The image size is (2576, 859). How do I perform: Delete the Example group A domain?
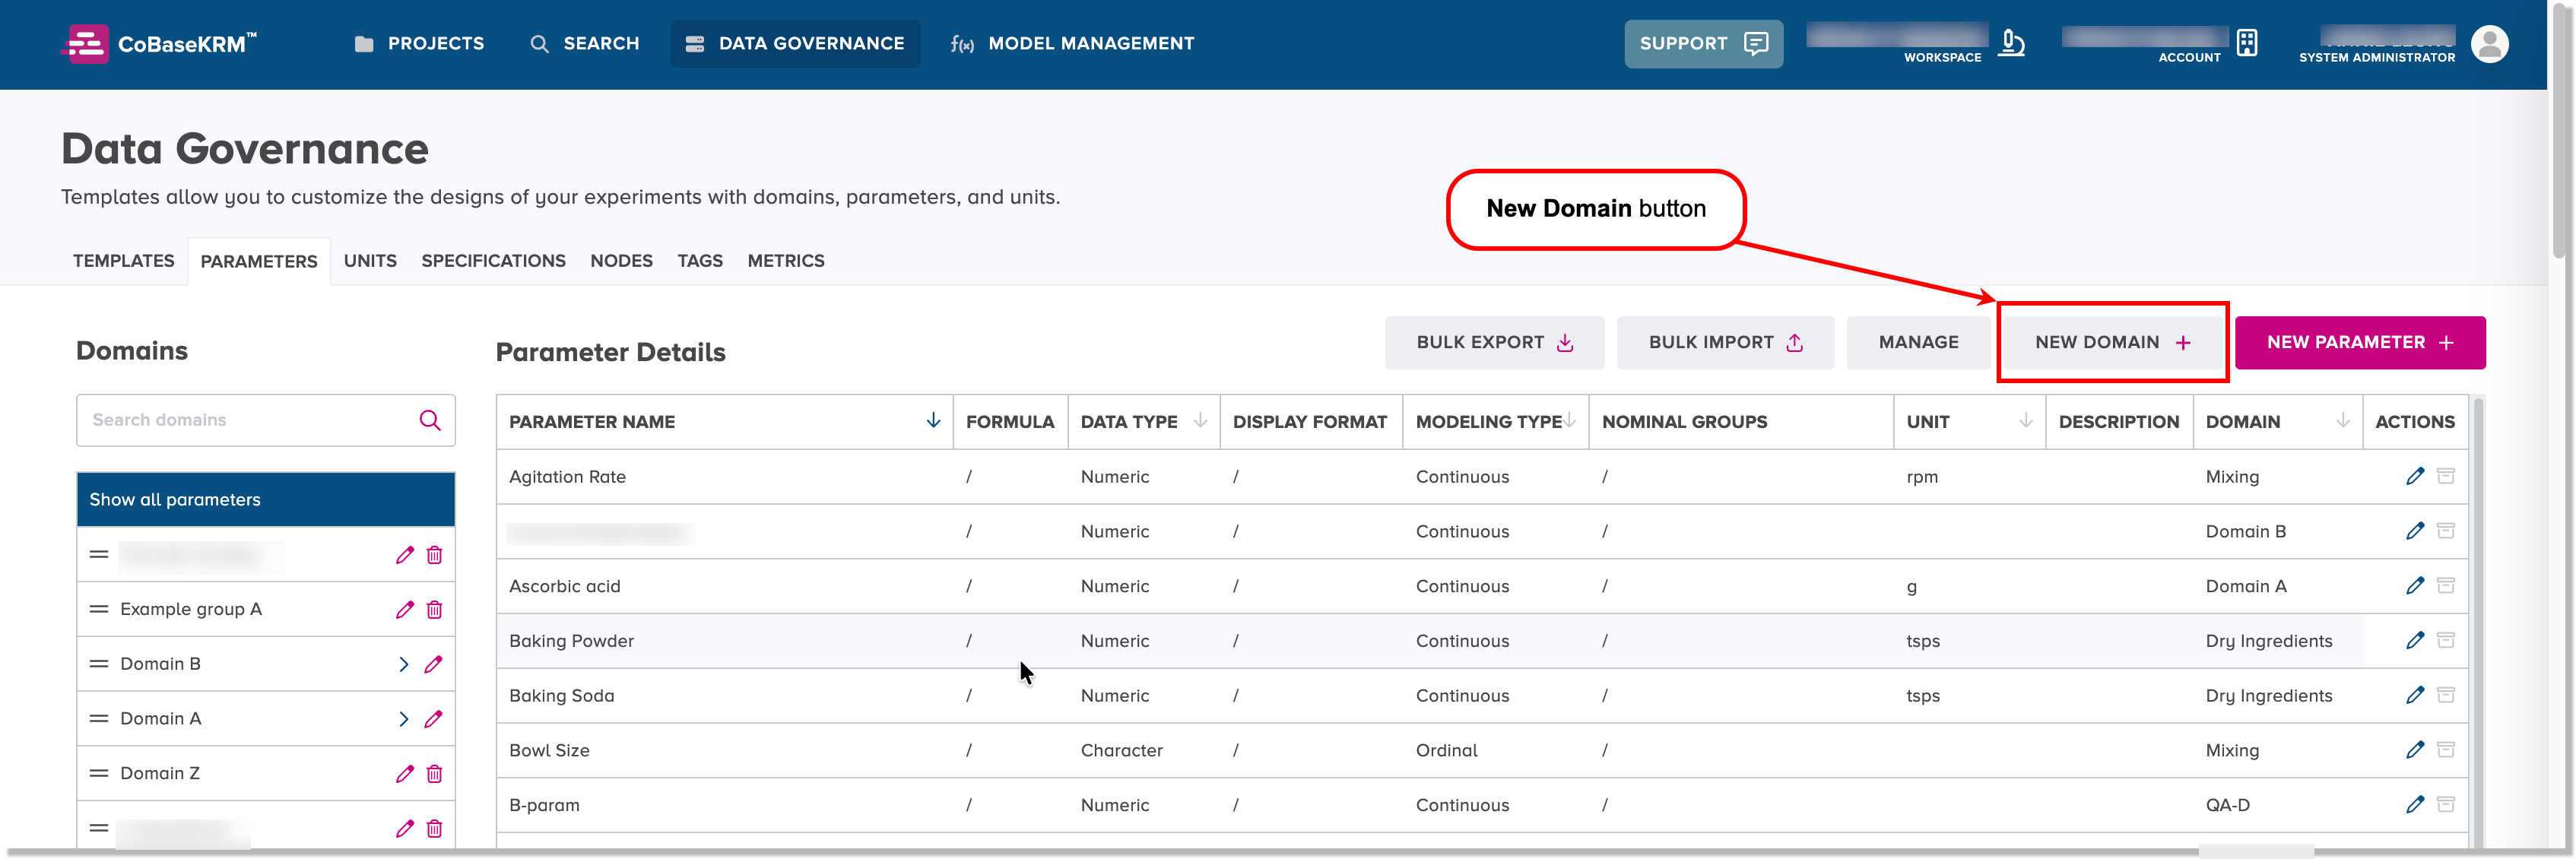click(435, 609)
